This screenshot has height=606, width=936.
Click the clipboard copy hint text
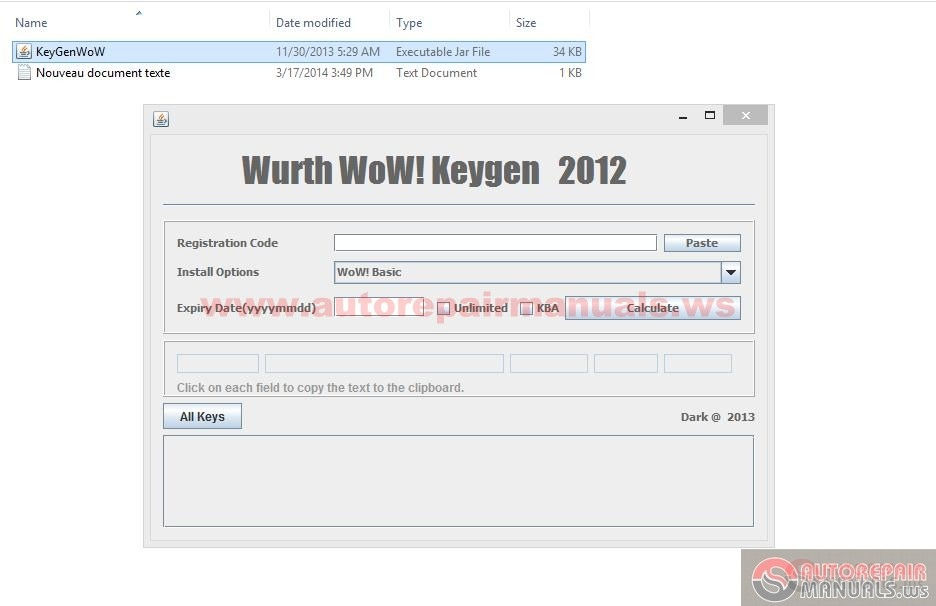320,387
